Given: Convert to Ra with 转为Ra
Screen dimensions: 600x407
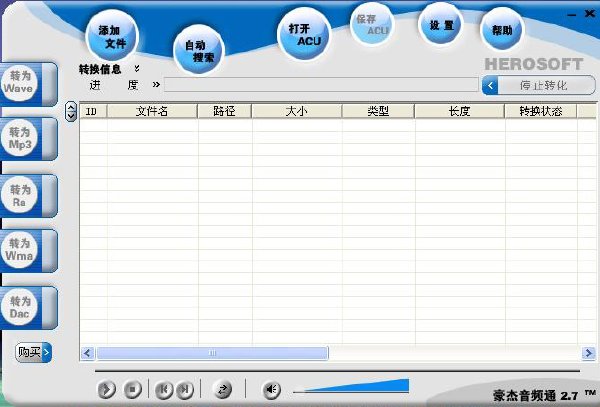Looking at the screenshot, I should [29, 196].
